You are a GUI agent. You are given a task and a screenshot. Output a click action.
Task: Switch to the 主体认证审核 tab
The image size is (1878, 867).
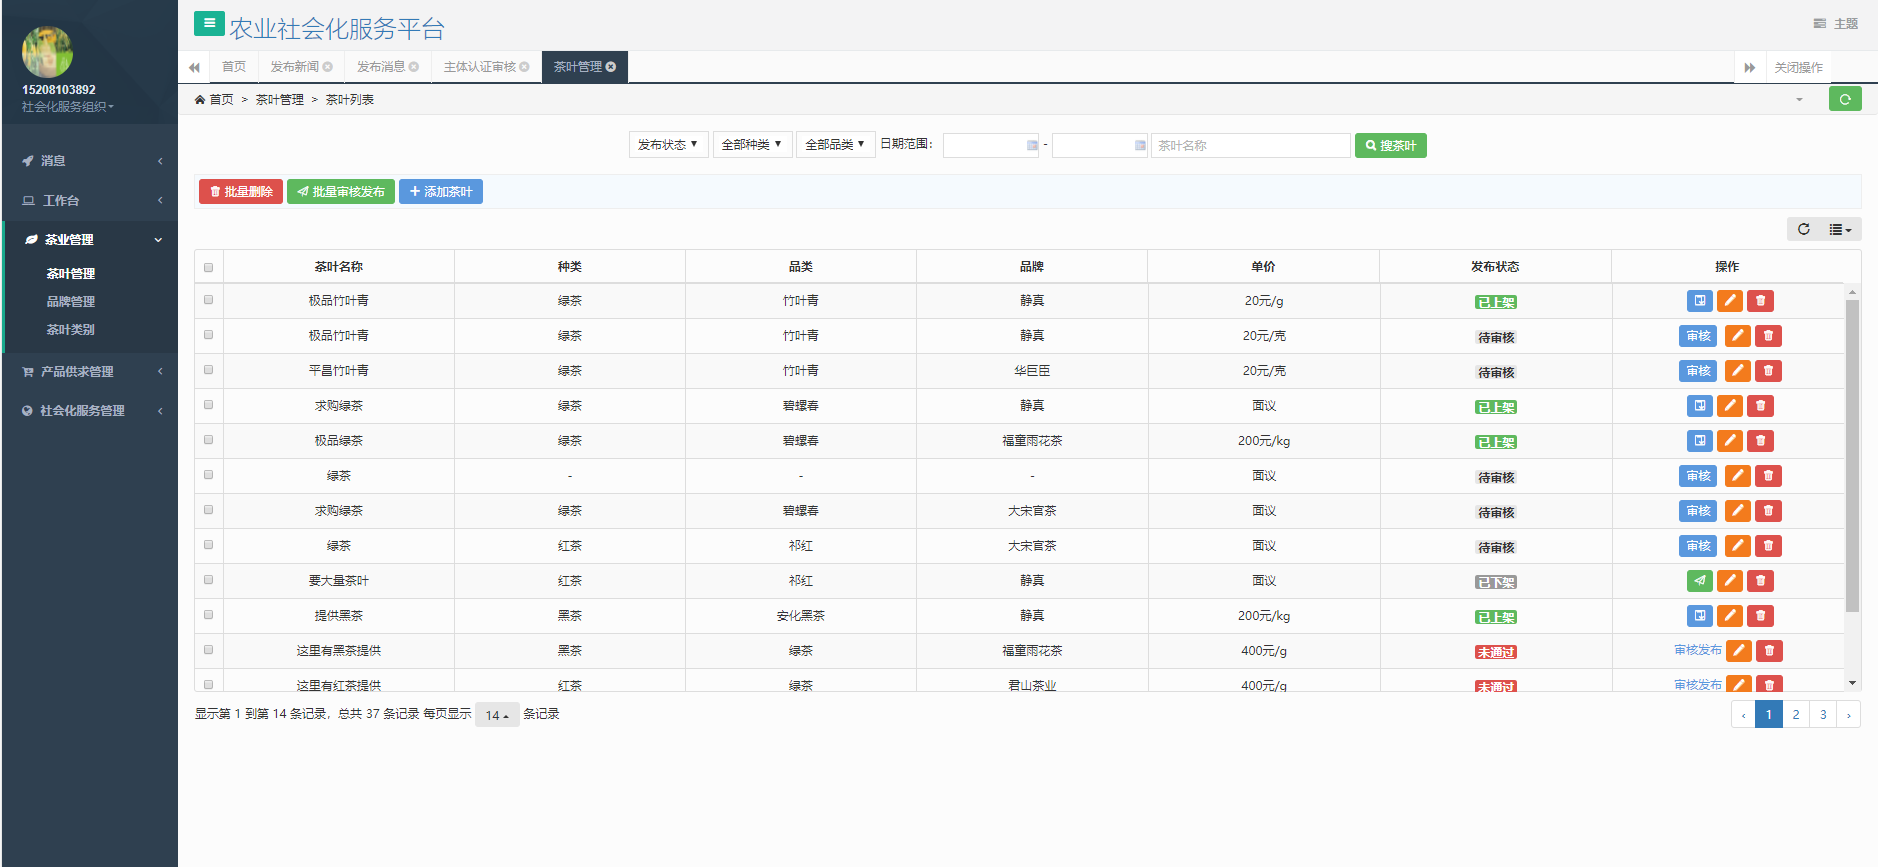coord(480,67)
